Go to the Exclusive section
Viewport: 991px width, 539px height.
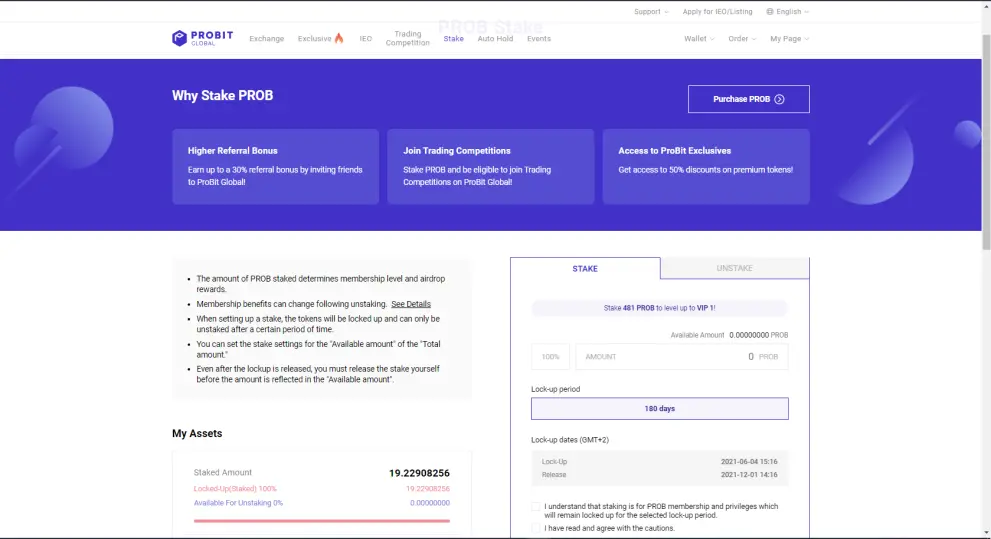pyautogui.click(x=315, y=39)
